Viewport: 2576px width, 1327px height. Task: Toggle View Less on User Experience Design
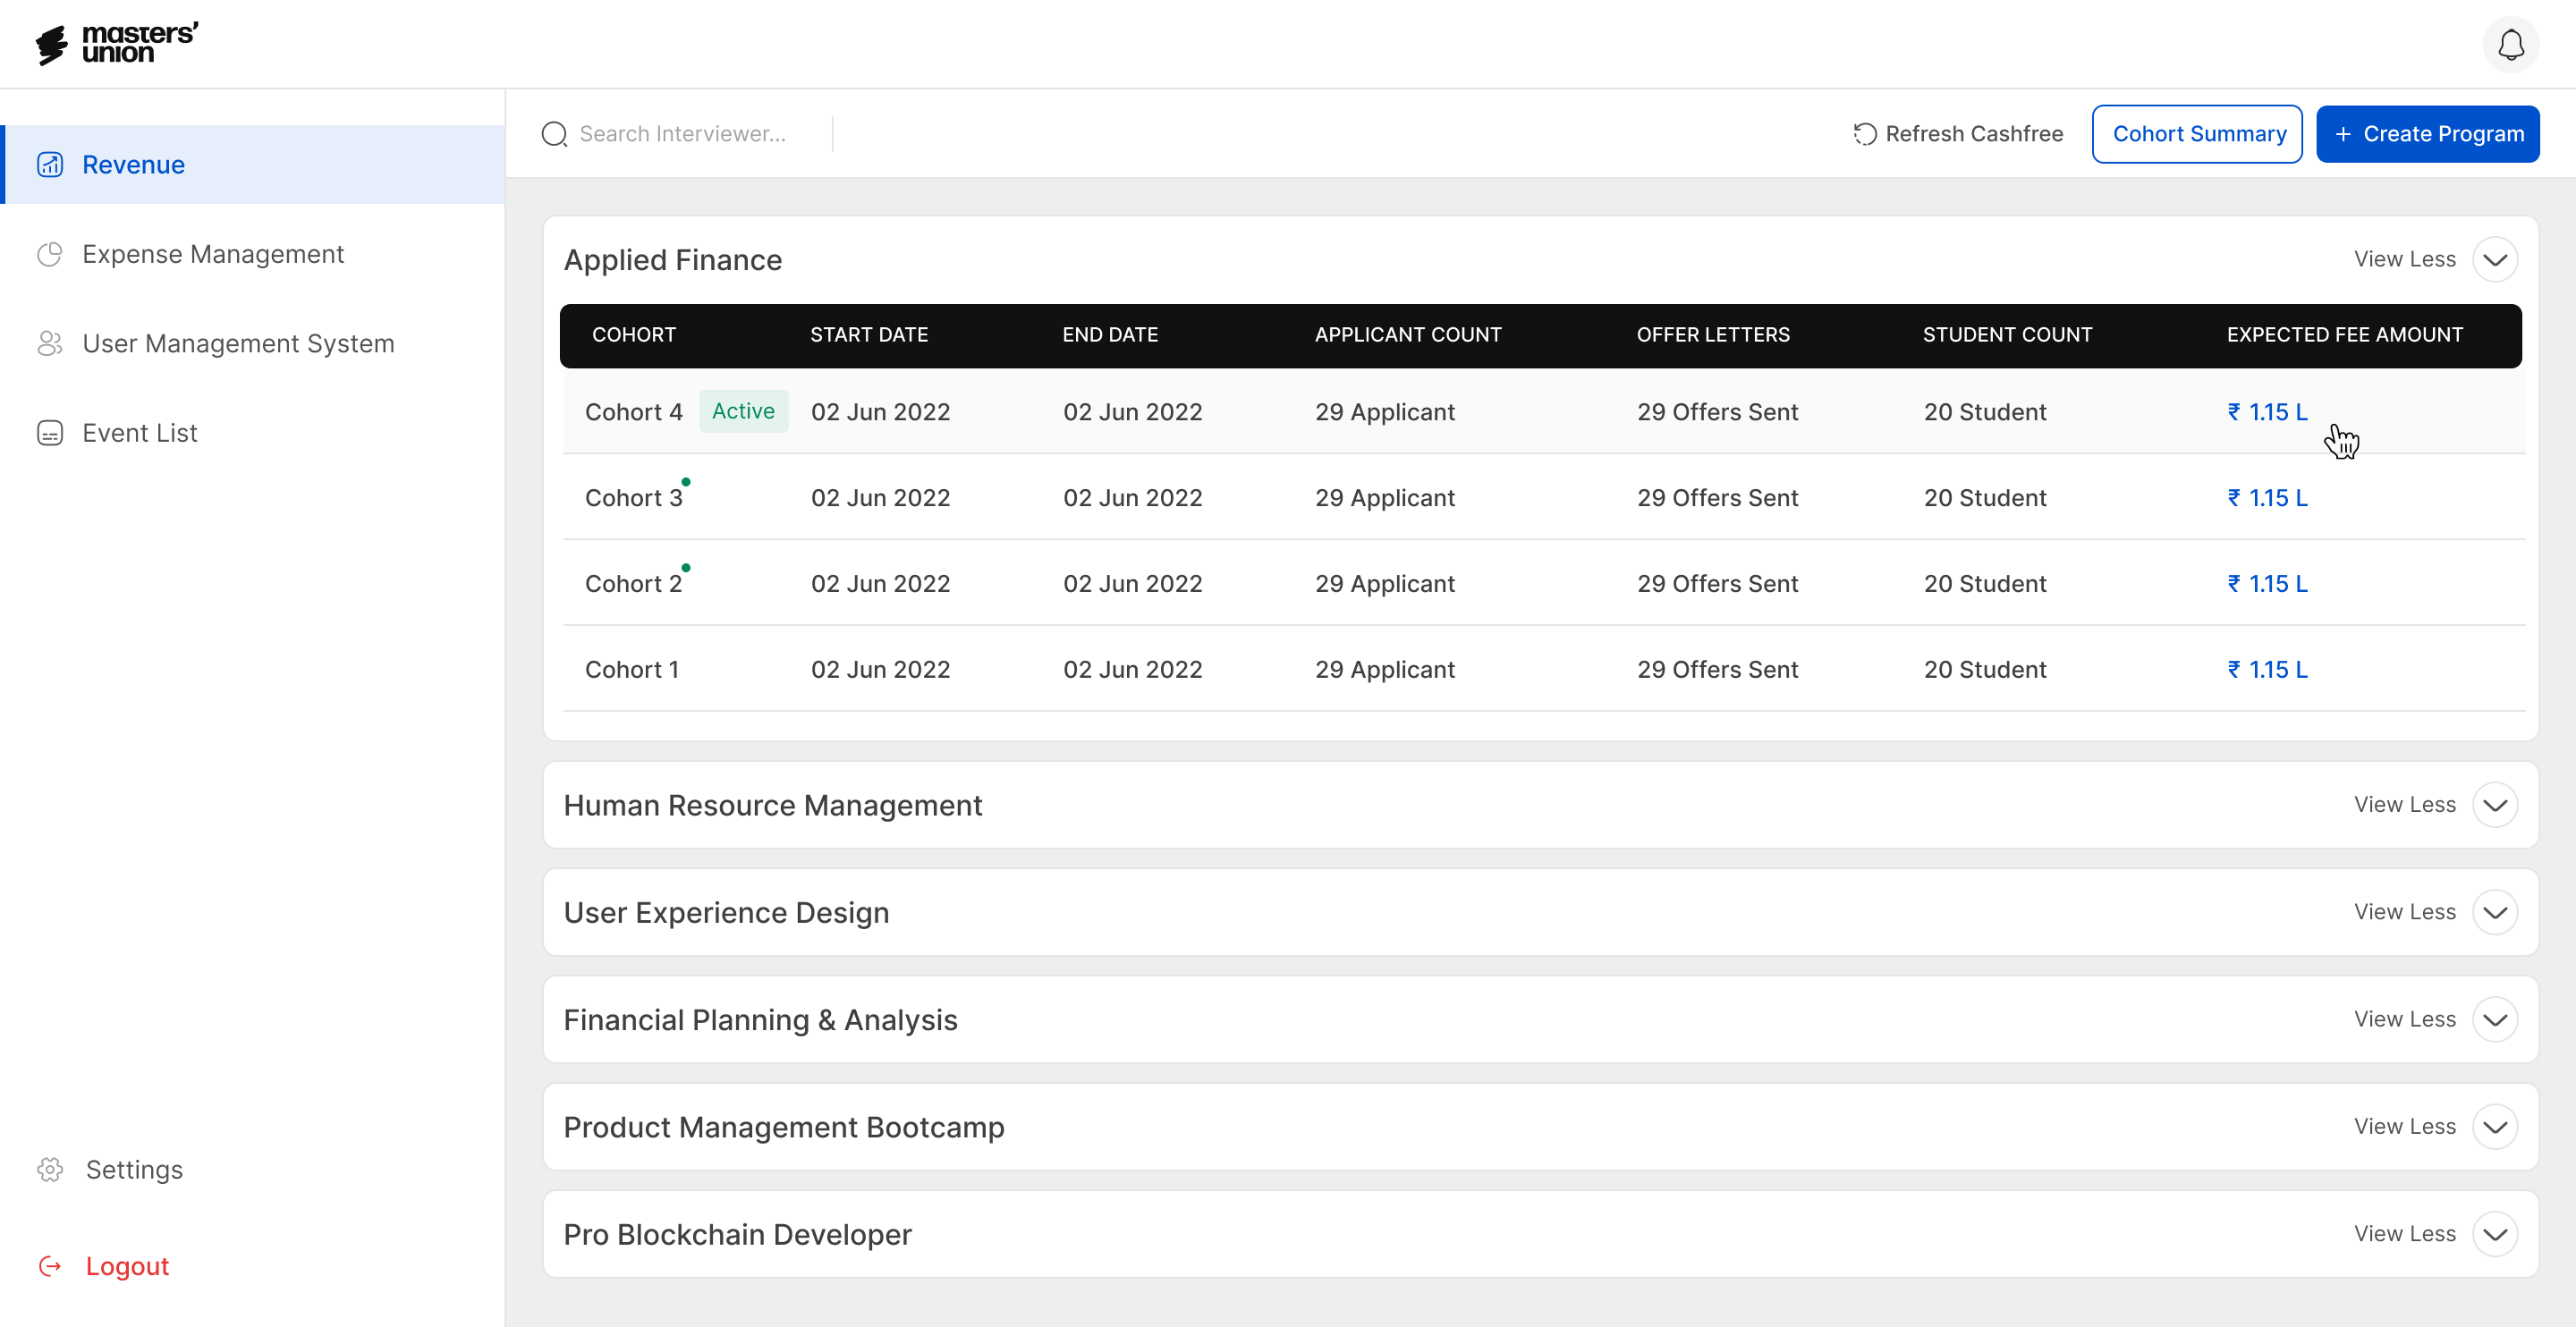tap(2404, 912)
